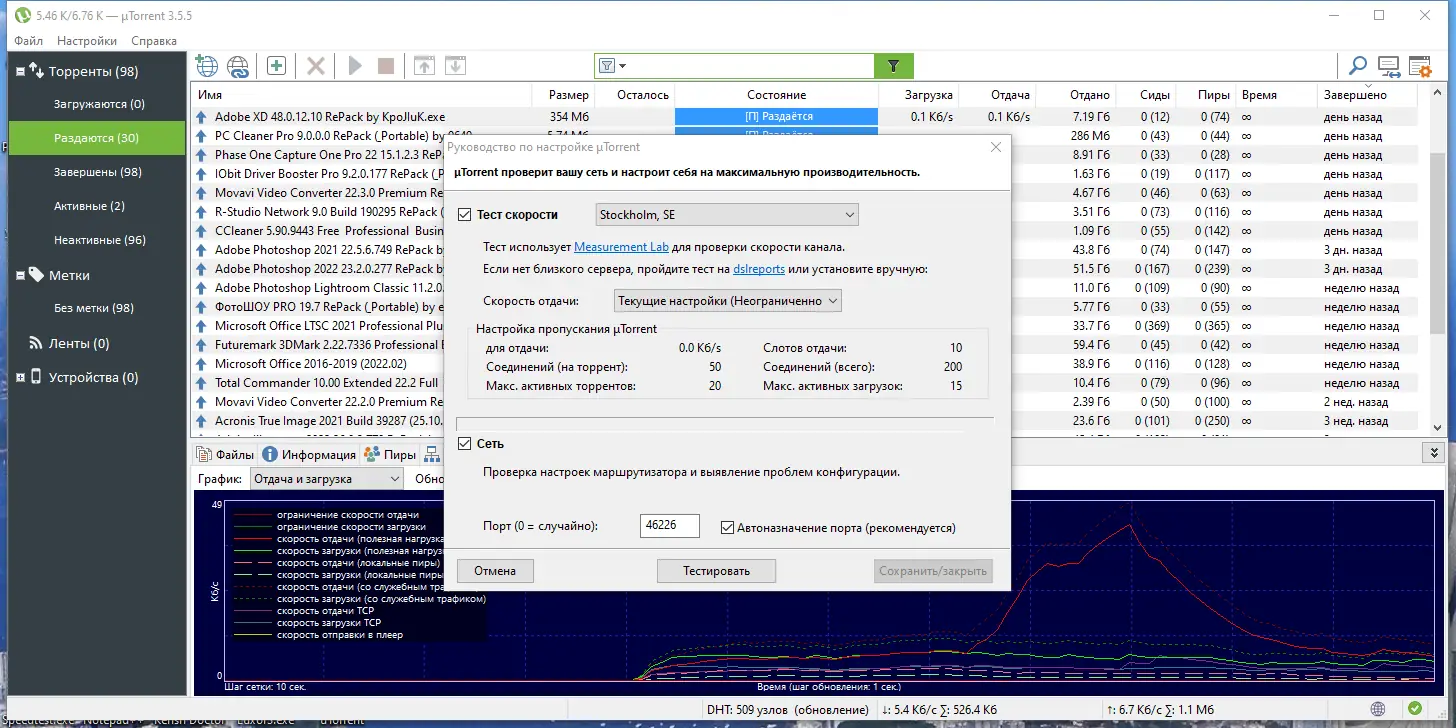Click the Пиры people tab icon
This screenshot has width=1456, height=728.
372,454
